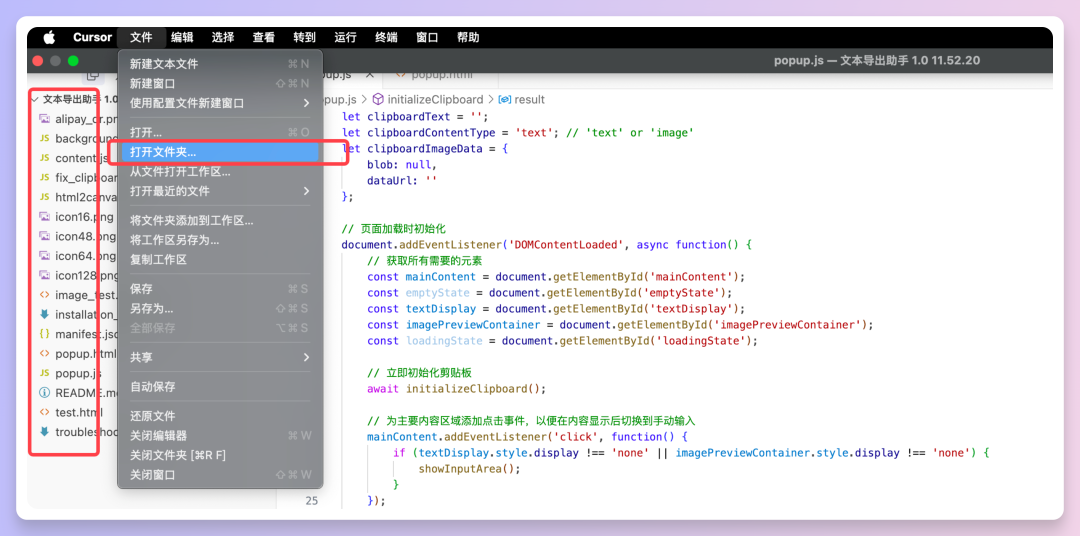This screenshot has height=536, width=1080.
Task: Select the popup.js JS file icon
Action: [44, 373]
